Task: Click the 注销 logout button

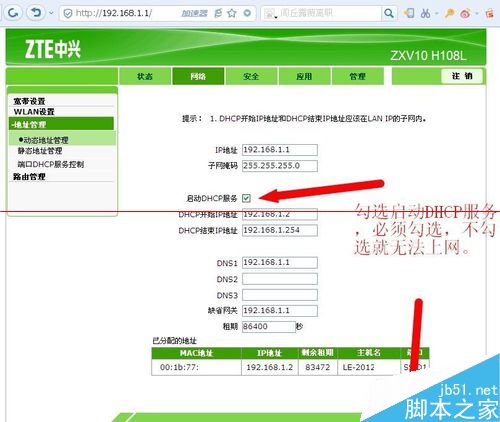Action: (462, 76)
